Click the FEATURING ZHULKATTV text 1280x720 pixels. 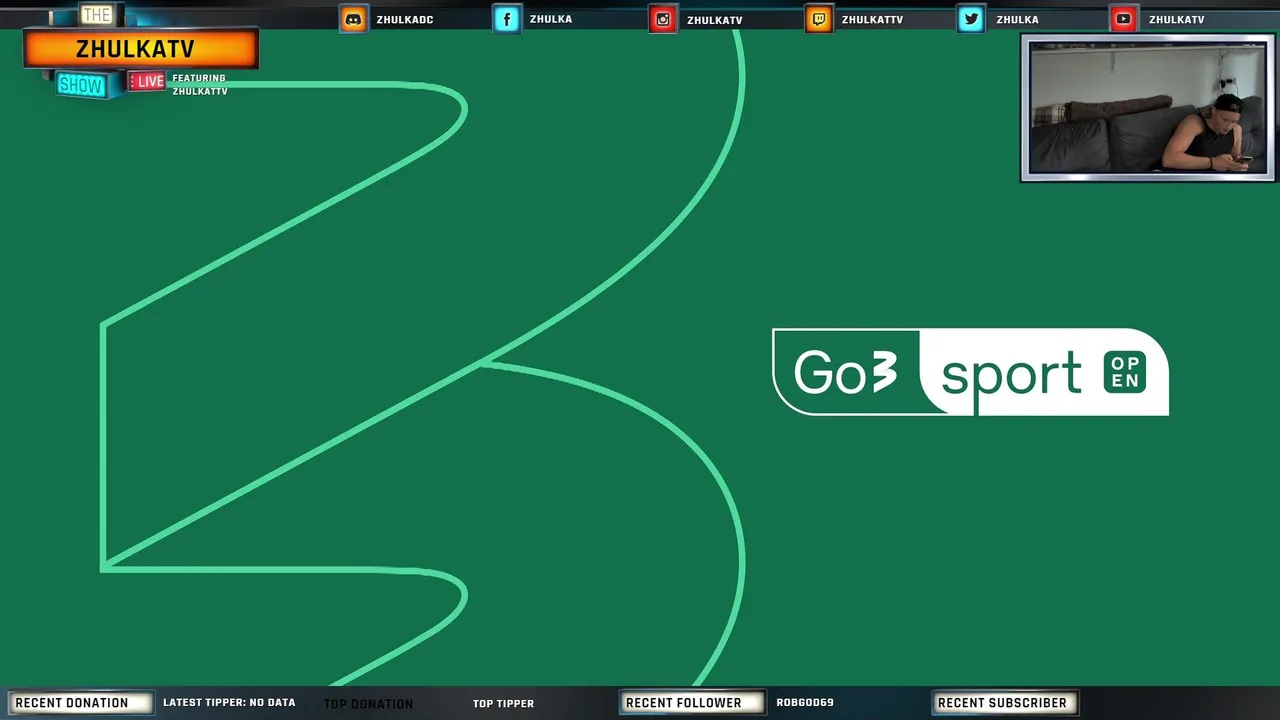[x=199, y=85]
